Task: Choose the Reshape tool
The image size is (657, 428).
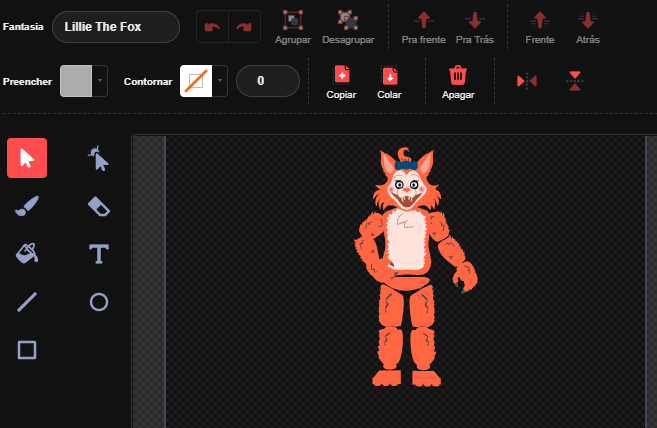Action: pyautogui.click(x=98, y=158)
